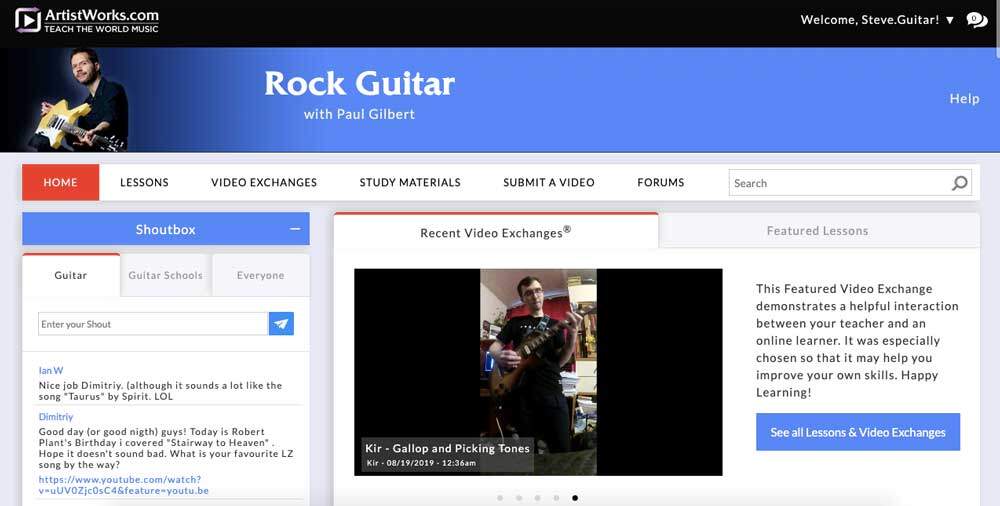Open the FORUMS menu item

661,182
